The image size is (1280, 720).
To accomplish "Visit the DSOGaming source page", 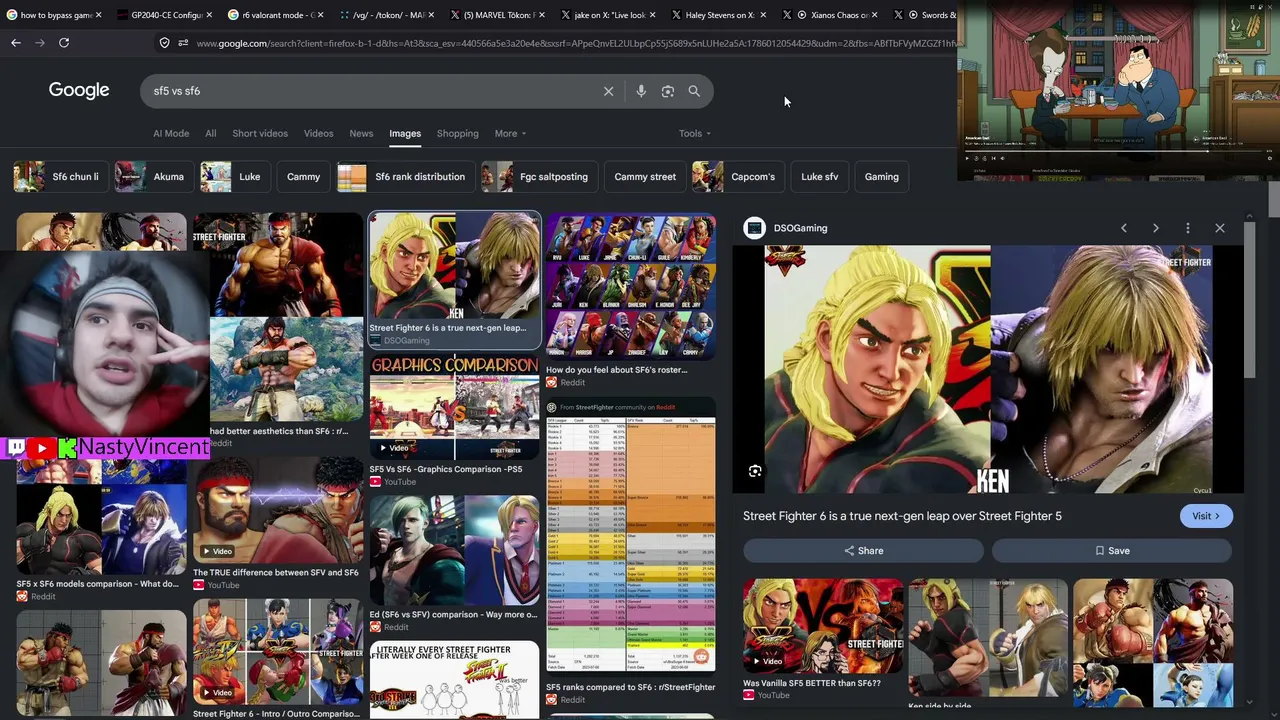I will click(1206, 516).
